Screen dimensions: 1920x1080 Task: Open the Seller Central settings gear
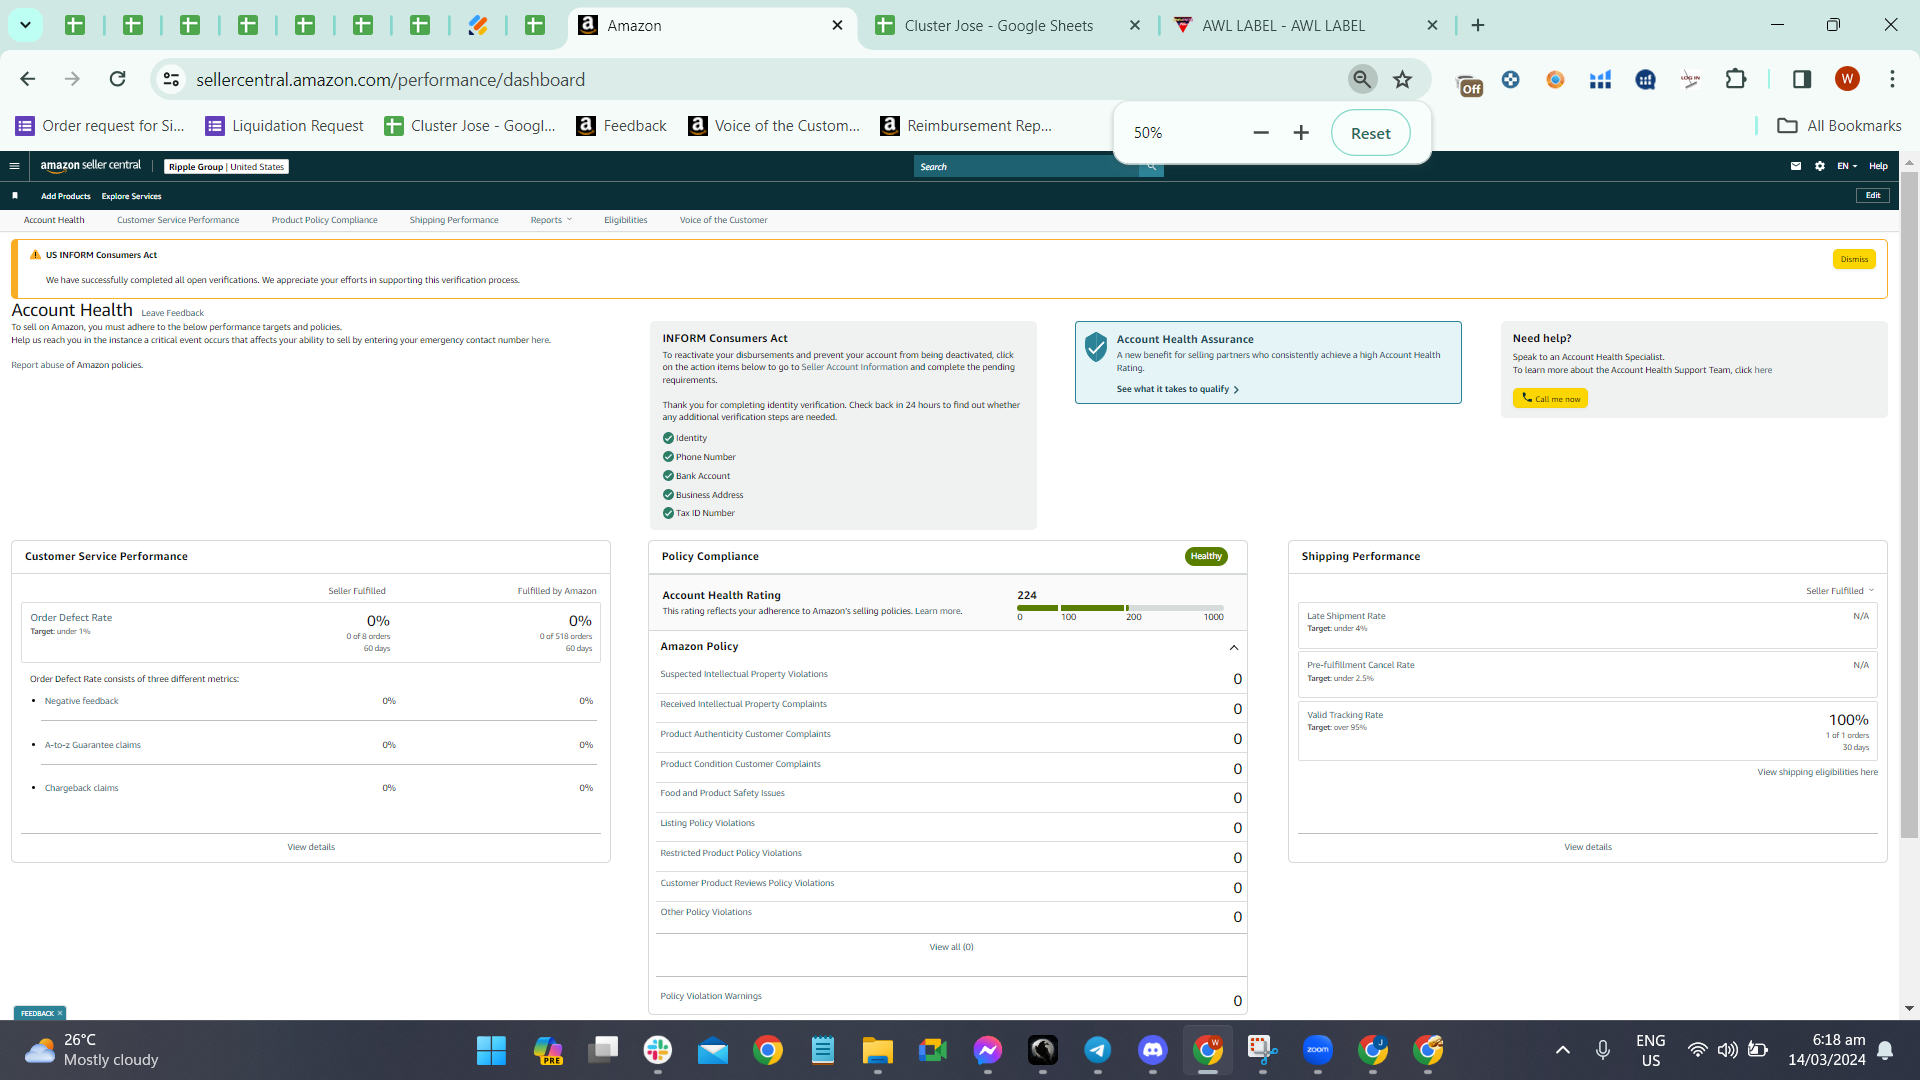pyautogui.click(x=1820, y=166)
